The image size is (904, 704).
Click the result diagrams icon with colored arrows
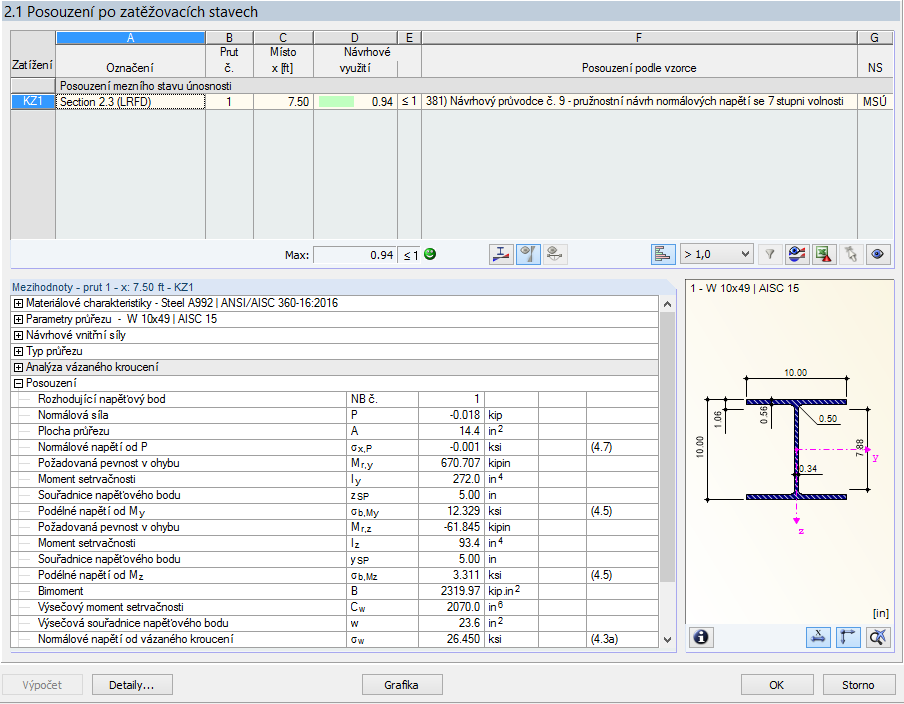pyautogui.click(x=797, y=254)
